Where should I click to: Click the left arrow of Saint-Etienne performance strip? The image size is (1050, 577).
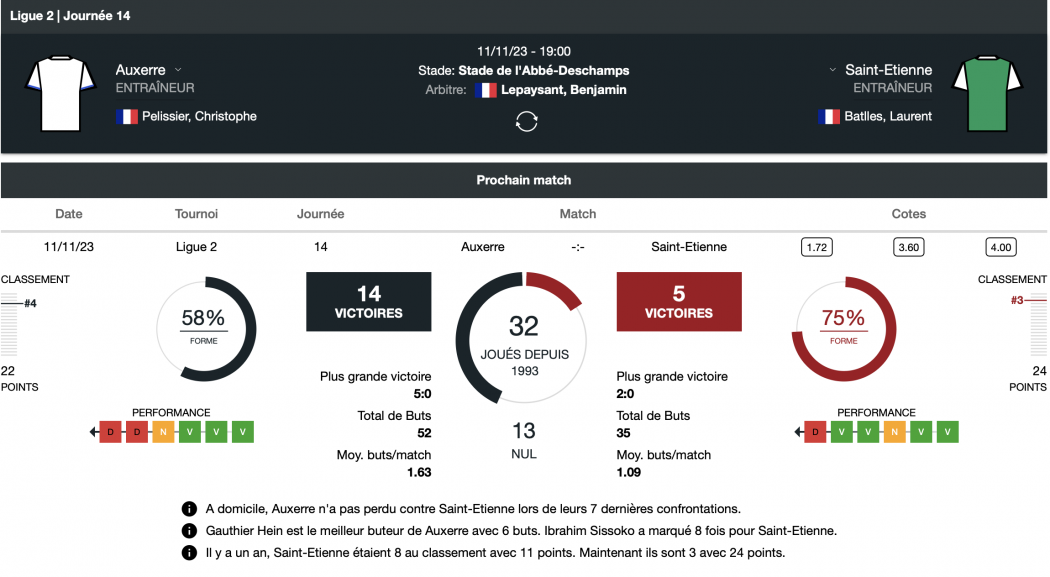(x=799, y=432)
